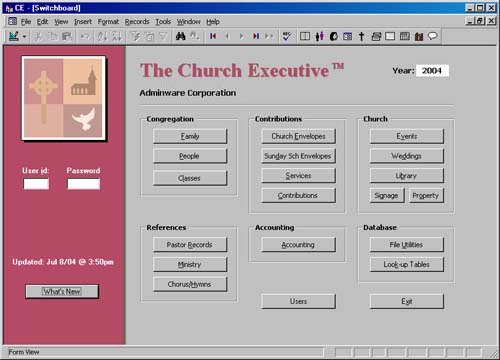Open the Events button
Screen dimensions: 500x360
click(407, 136)
